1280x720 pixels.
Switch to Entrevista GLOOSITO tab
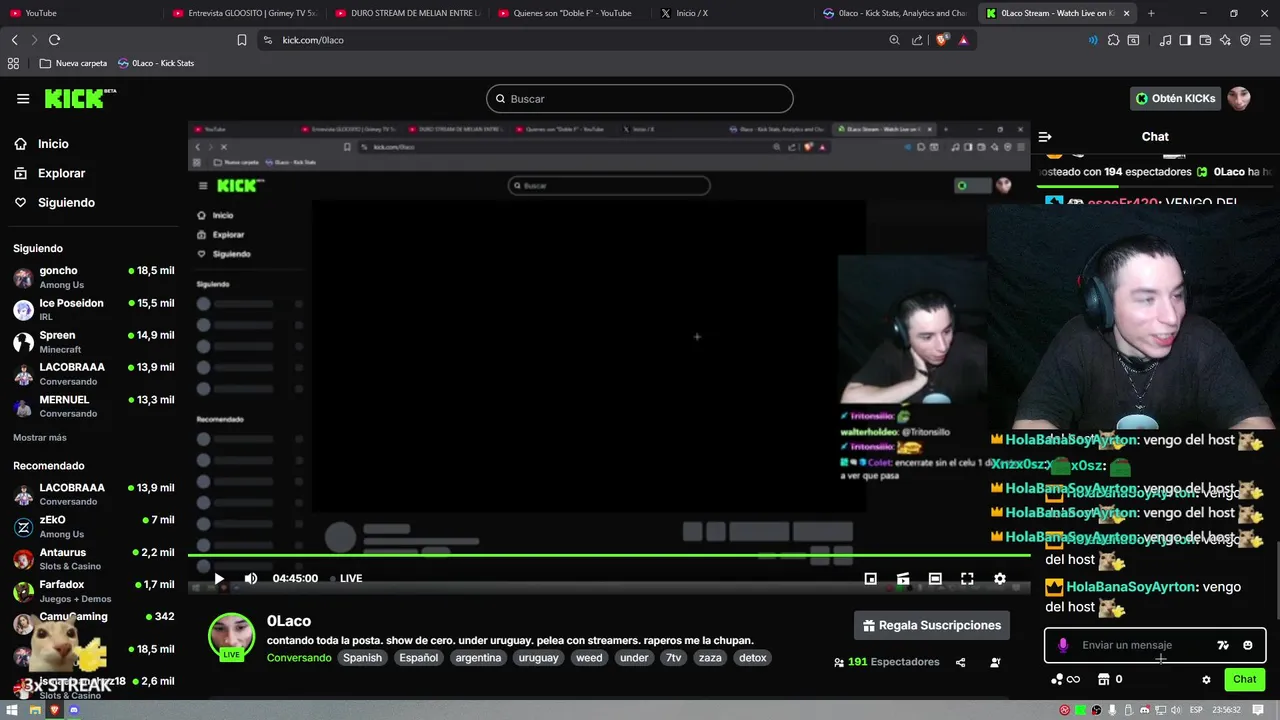click(x=245, y=13)
